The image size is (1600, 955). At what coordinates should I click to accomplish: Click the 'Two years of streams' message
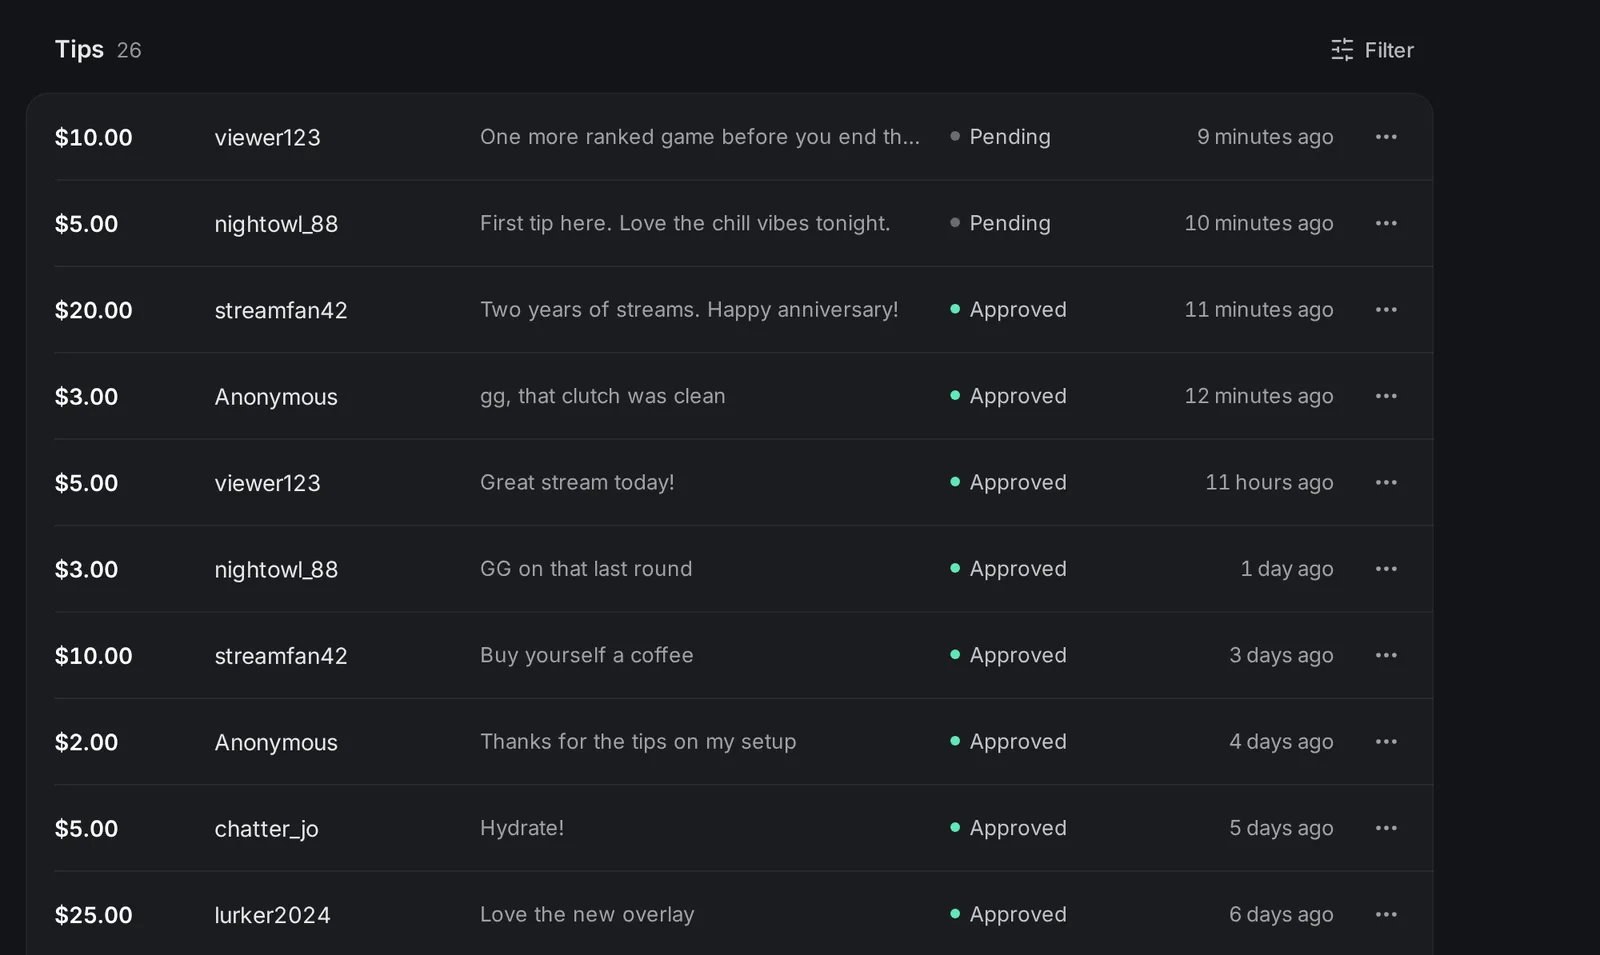(689, 310)
